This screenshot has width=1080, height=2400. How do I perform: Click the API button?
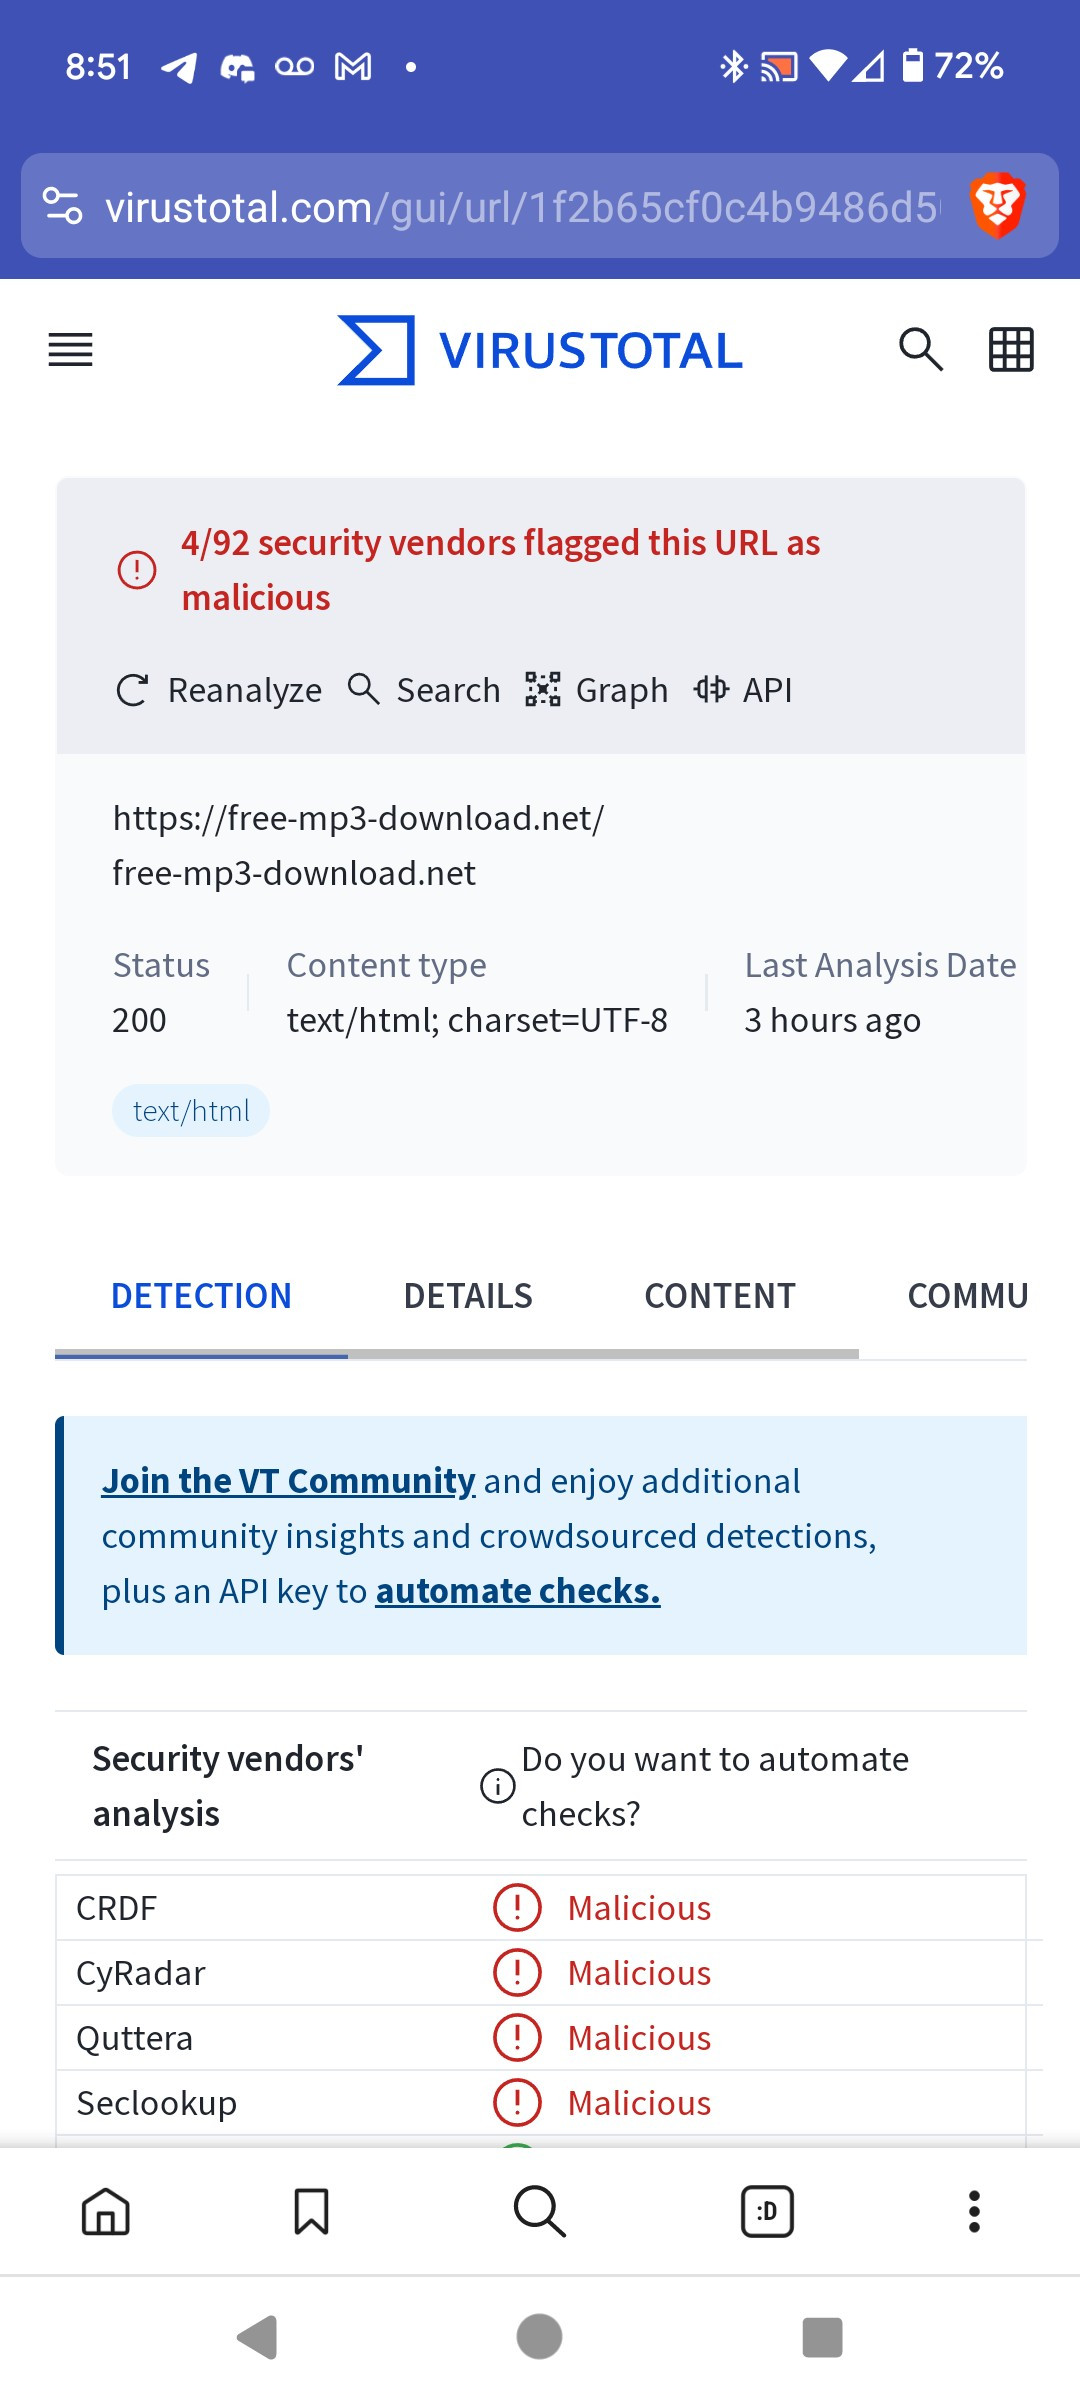click(743, 690)
